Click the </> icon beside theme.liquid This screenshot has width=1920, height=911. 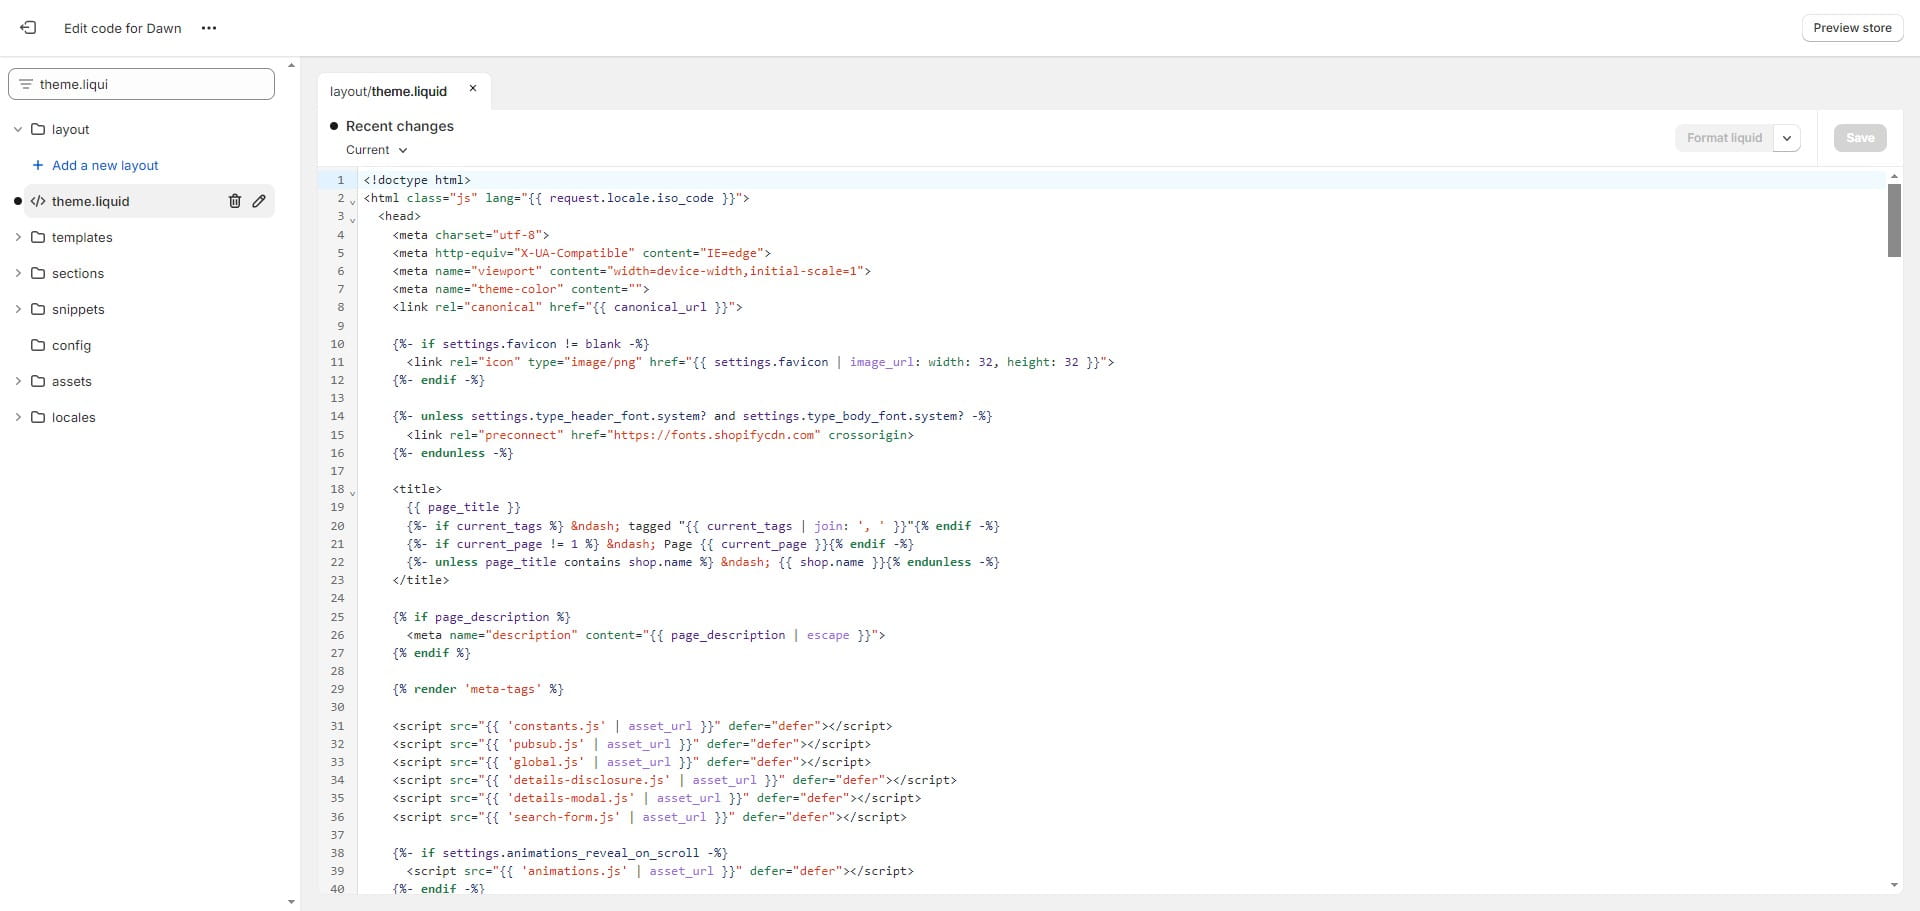[38, 201]
